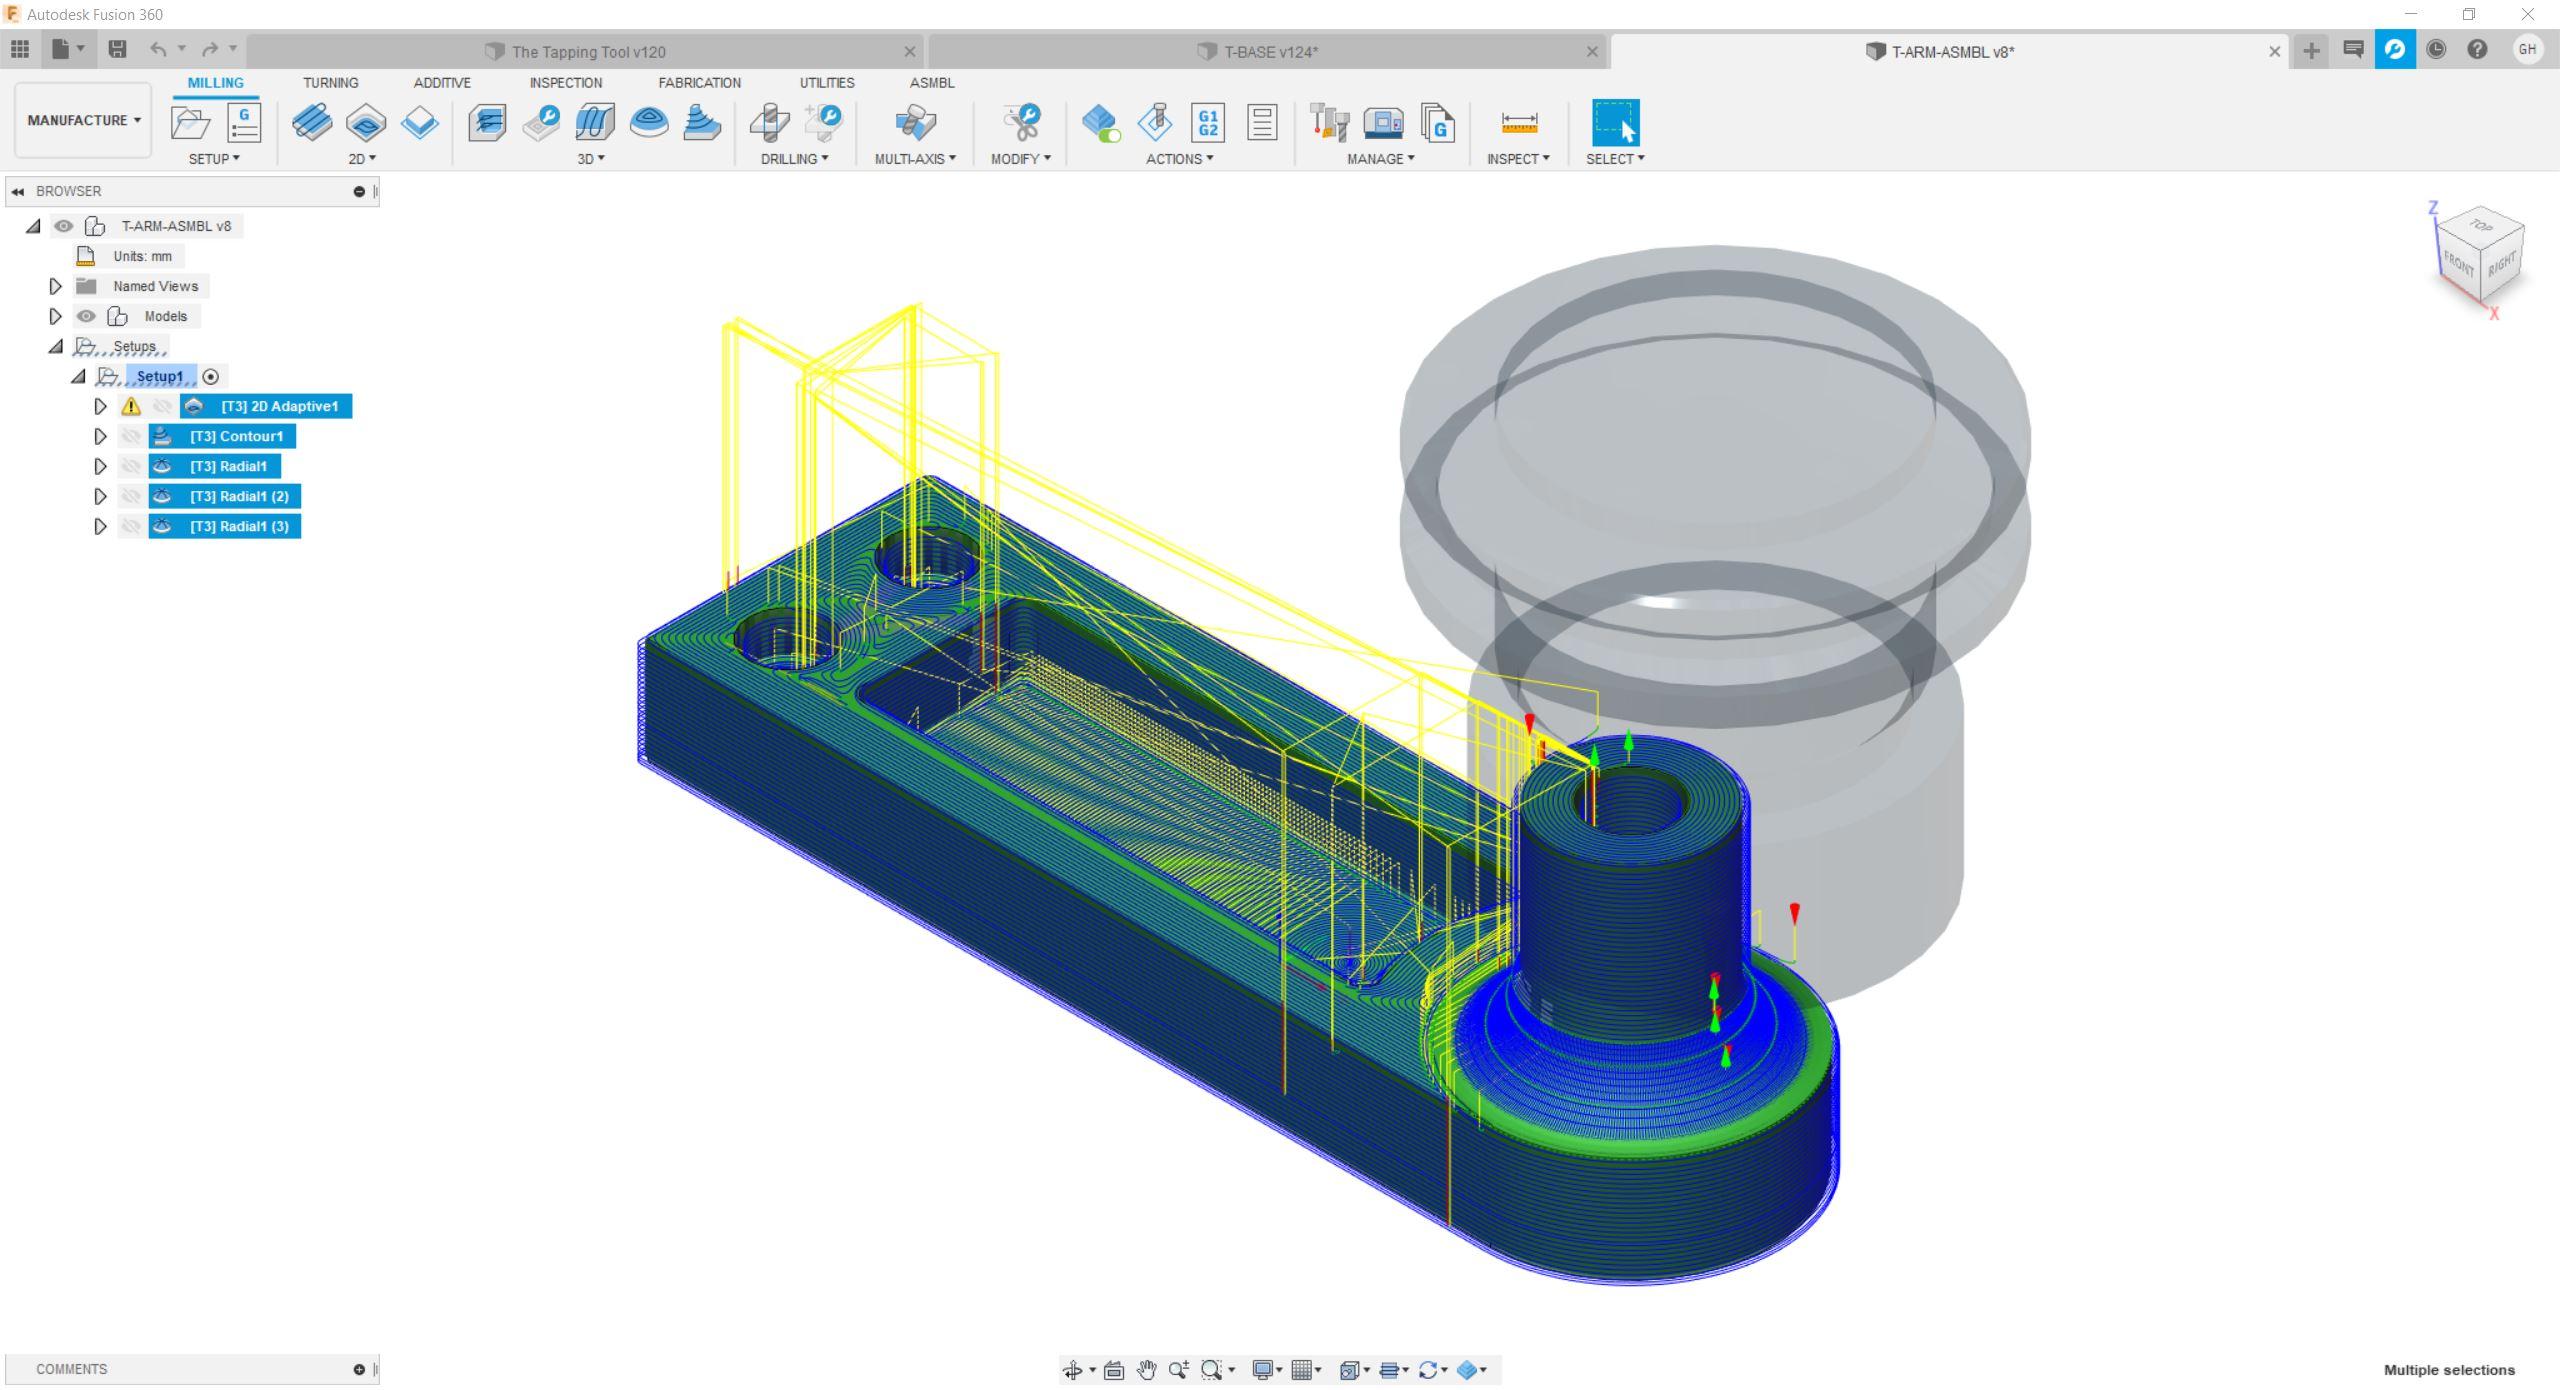Open The Tapping Tool v120 document tab
Viewport: 2560px width, 1390px height.
(x=587, y=52)
